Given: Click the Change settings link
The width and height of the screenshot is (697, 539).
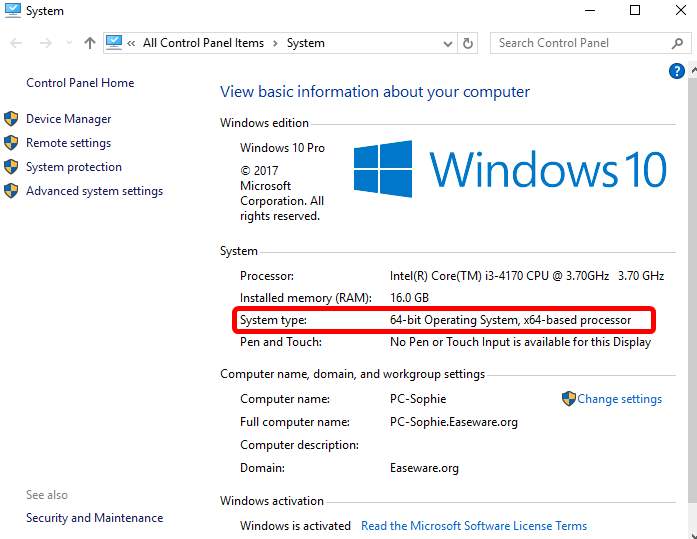Looking at the screenshot, I should (619, 399).
